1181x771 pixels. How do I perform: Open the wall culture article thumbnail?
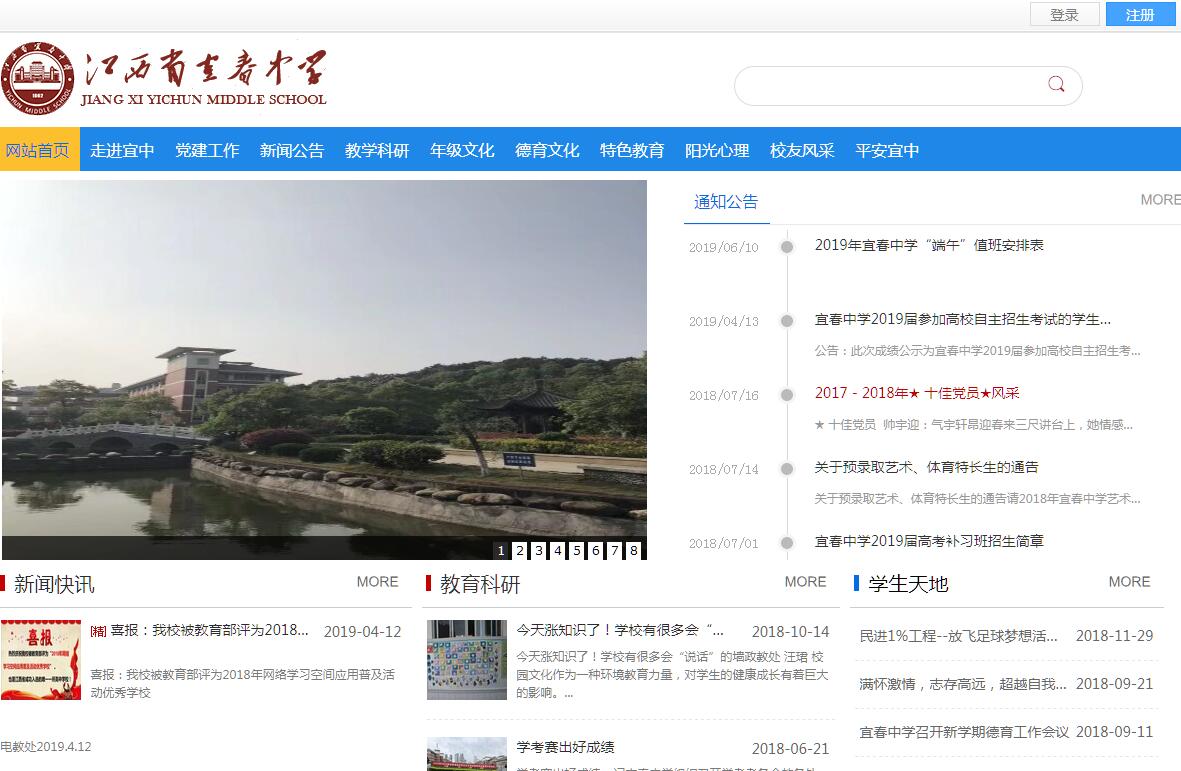(x=466, y=659)
